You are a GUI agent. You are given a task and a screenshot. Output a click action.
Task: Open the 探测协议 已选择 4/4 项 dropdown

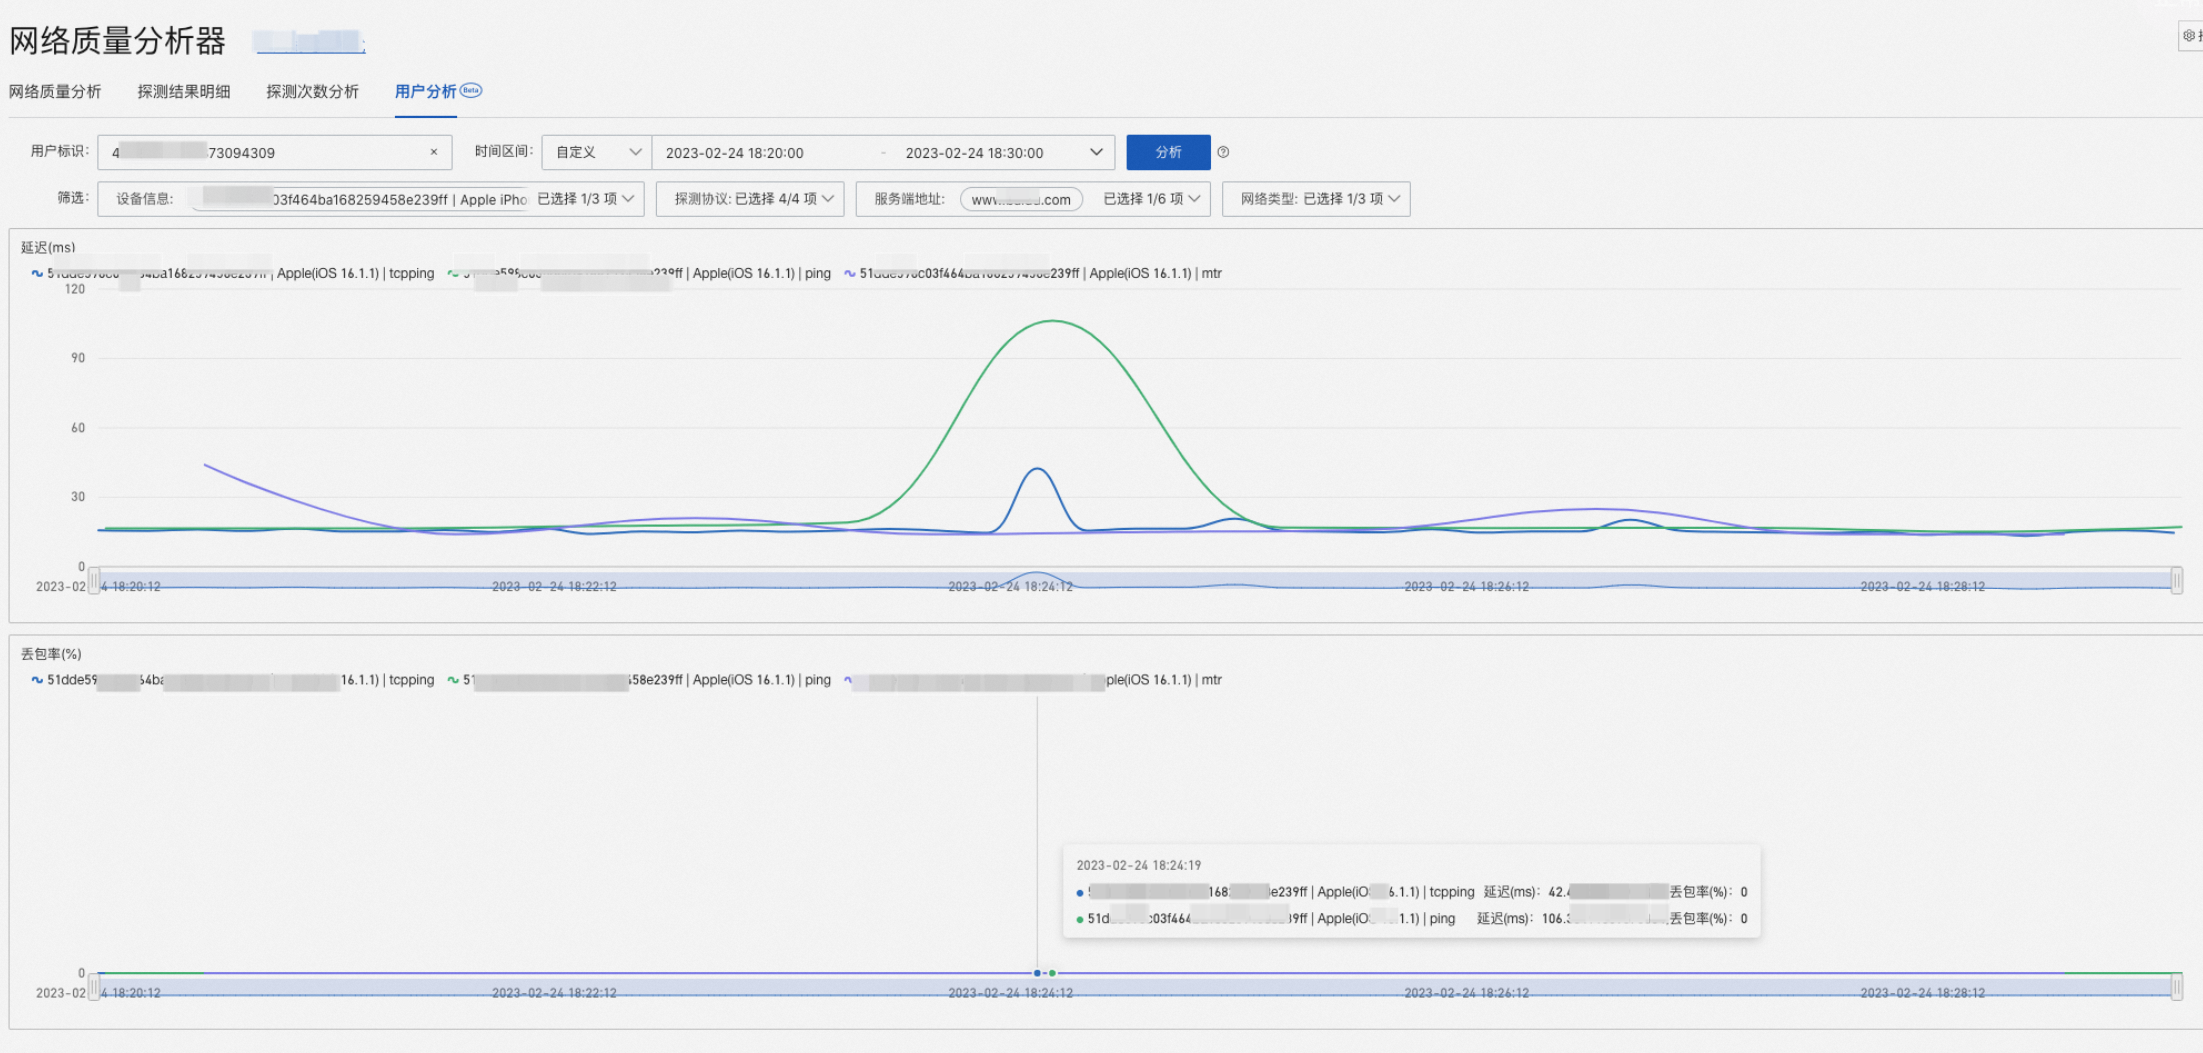pyautogui.click(x=750, y=199)
